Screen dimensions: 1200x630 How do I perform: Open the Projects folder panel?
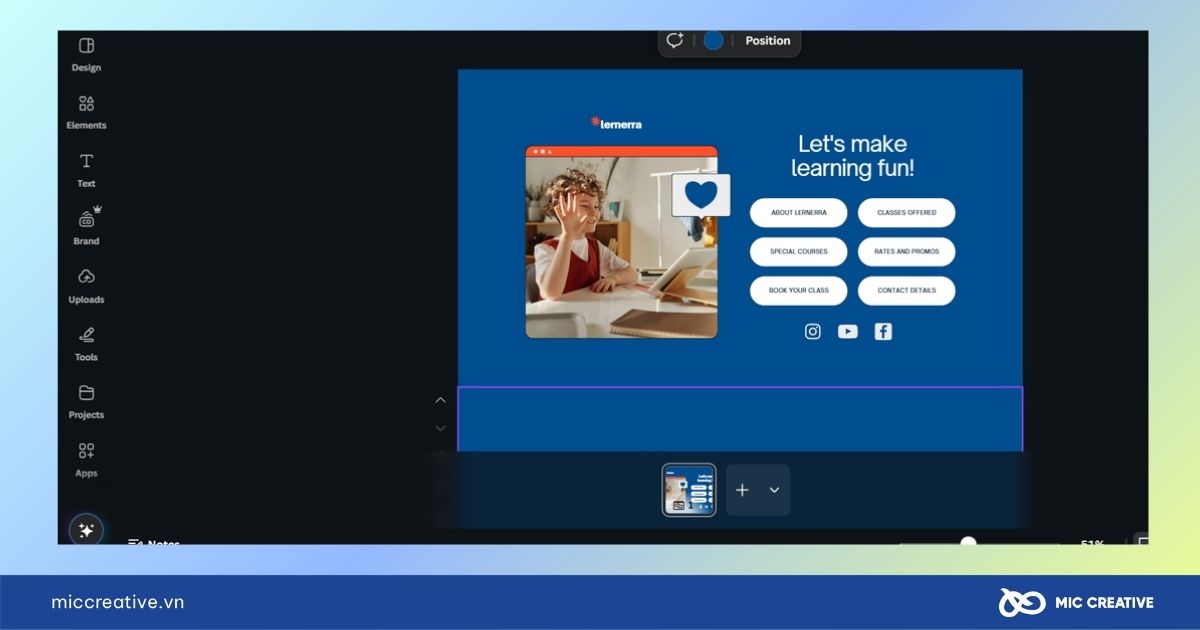pyautogui.click(x=86, y=401)
